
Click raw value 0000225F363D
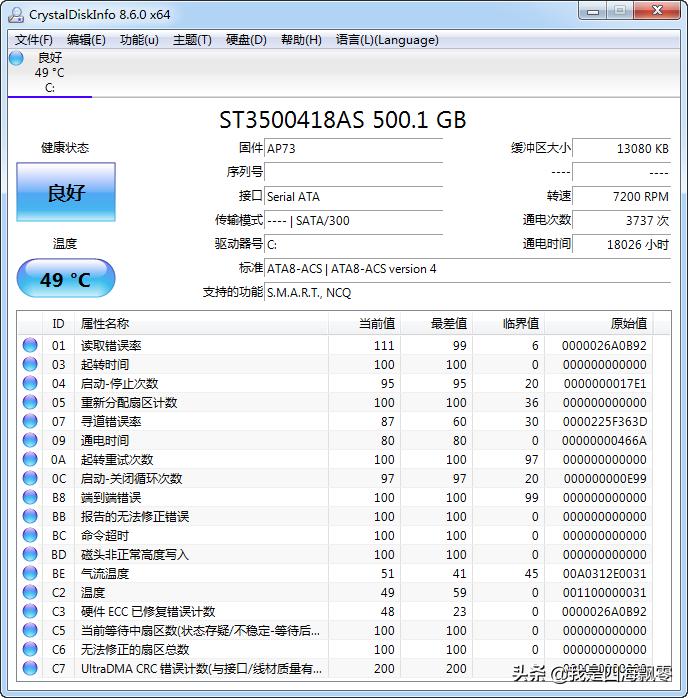[x=605, y=422]
